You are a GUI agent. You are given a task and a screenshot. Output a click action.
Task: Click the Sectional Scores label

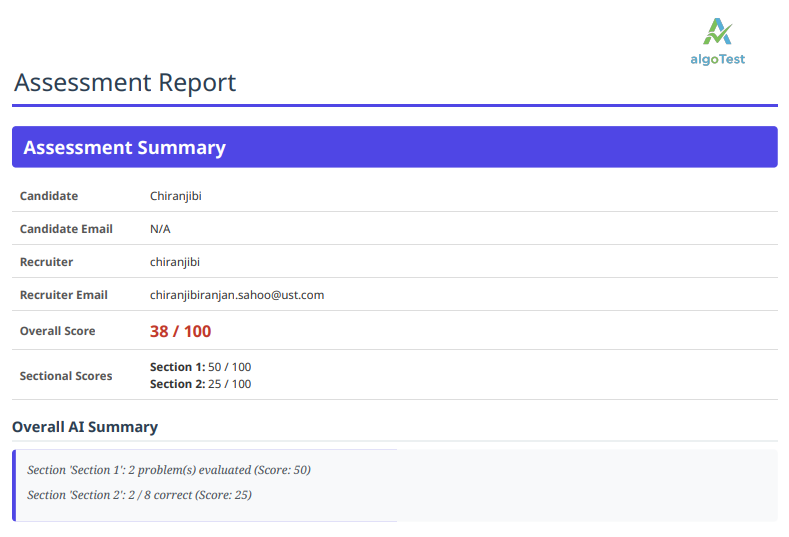66,376
